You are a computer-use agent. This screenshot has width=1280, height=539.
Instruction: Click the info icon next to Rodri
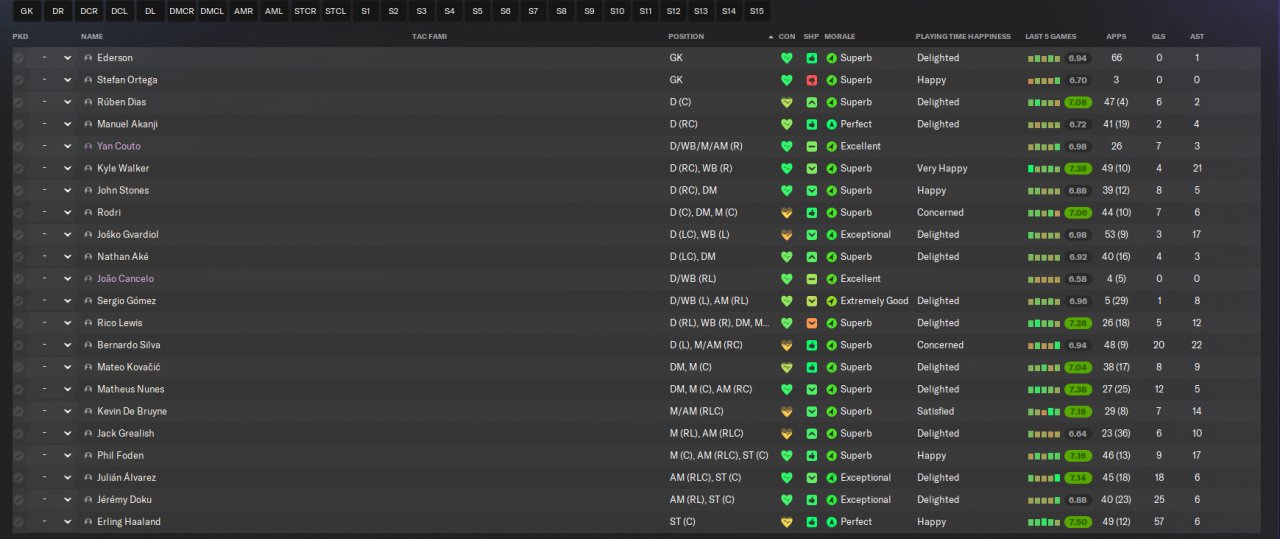[88, 213]
